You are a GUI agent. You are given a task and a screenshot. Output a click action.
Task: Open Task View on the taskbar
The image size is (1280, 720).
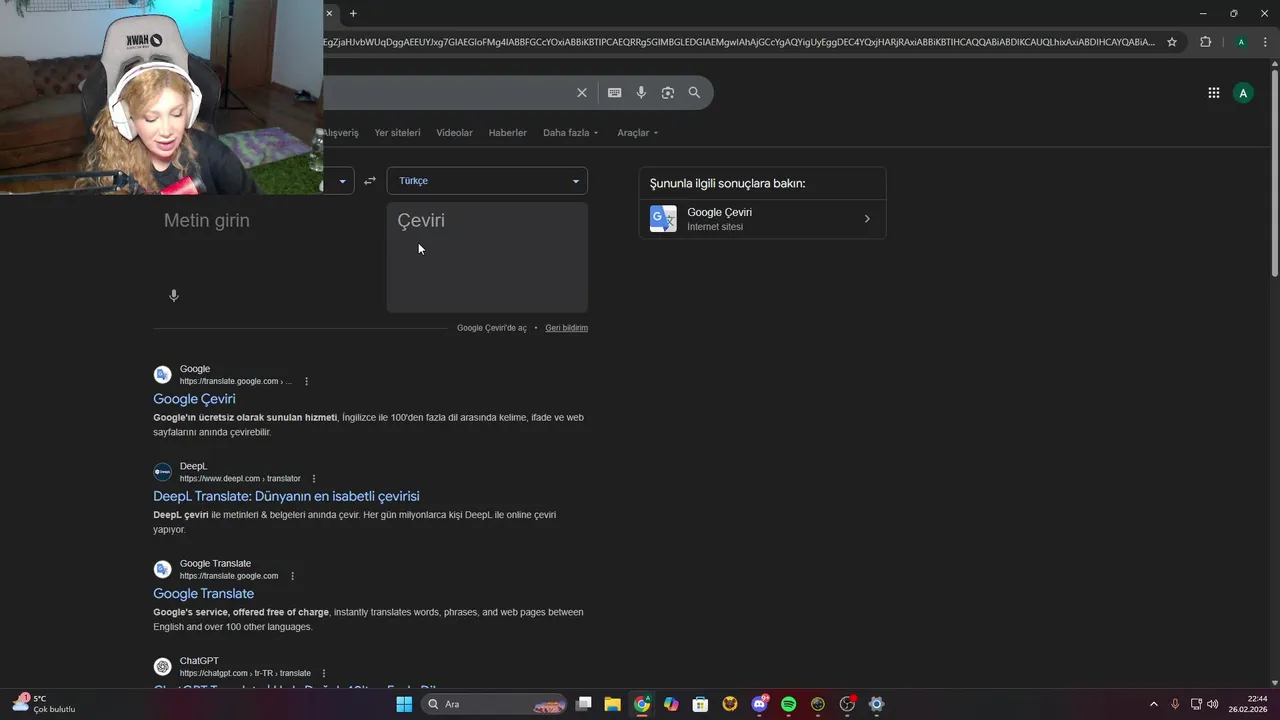tap(584, 704)
